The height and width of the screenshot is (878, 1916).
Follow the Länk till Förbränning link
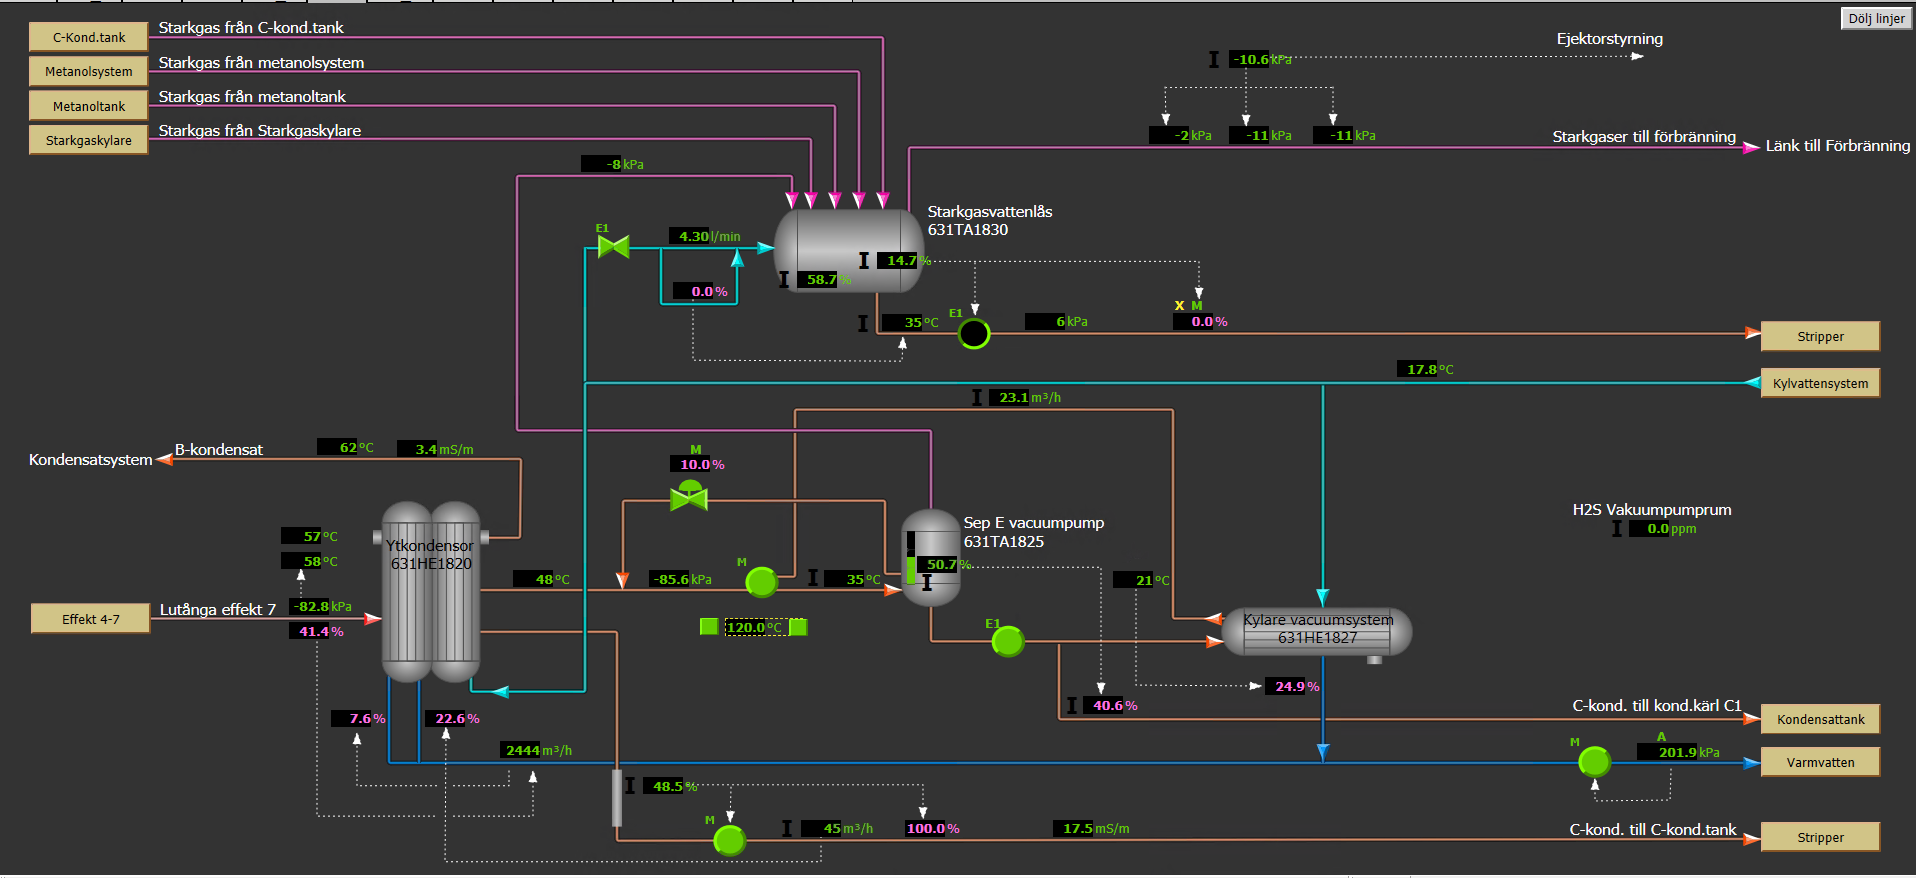tap(1837, 146)
